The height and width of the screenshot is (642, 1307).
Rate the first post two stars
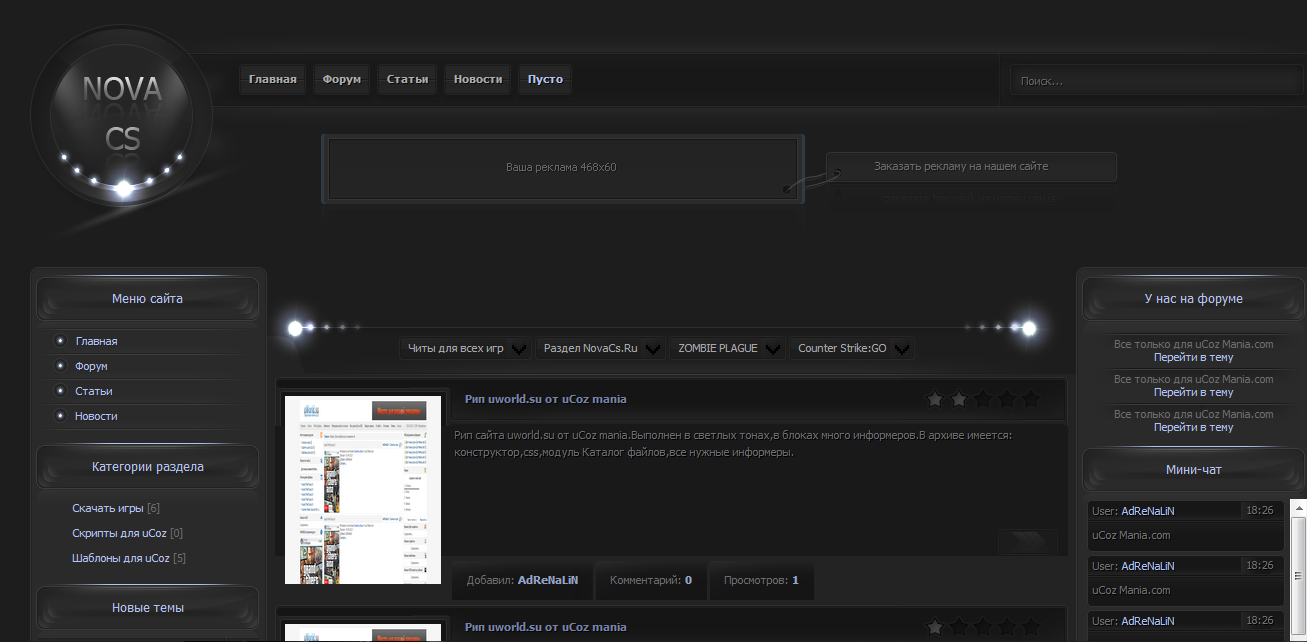959,399
